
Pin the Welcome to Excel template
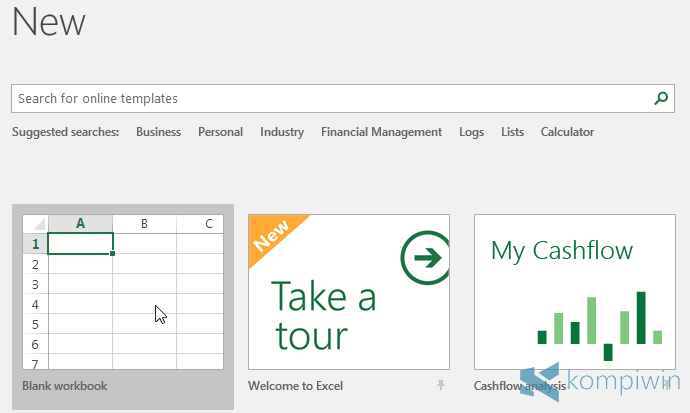(x=439, y=385)
